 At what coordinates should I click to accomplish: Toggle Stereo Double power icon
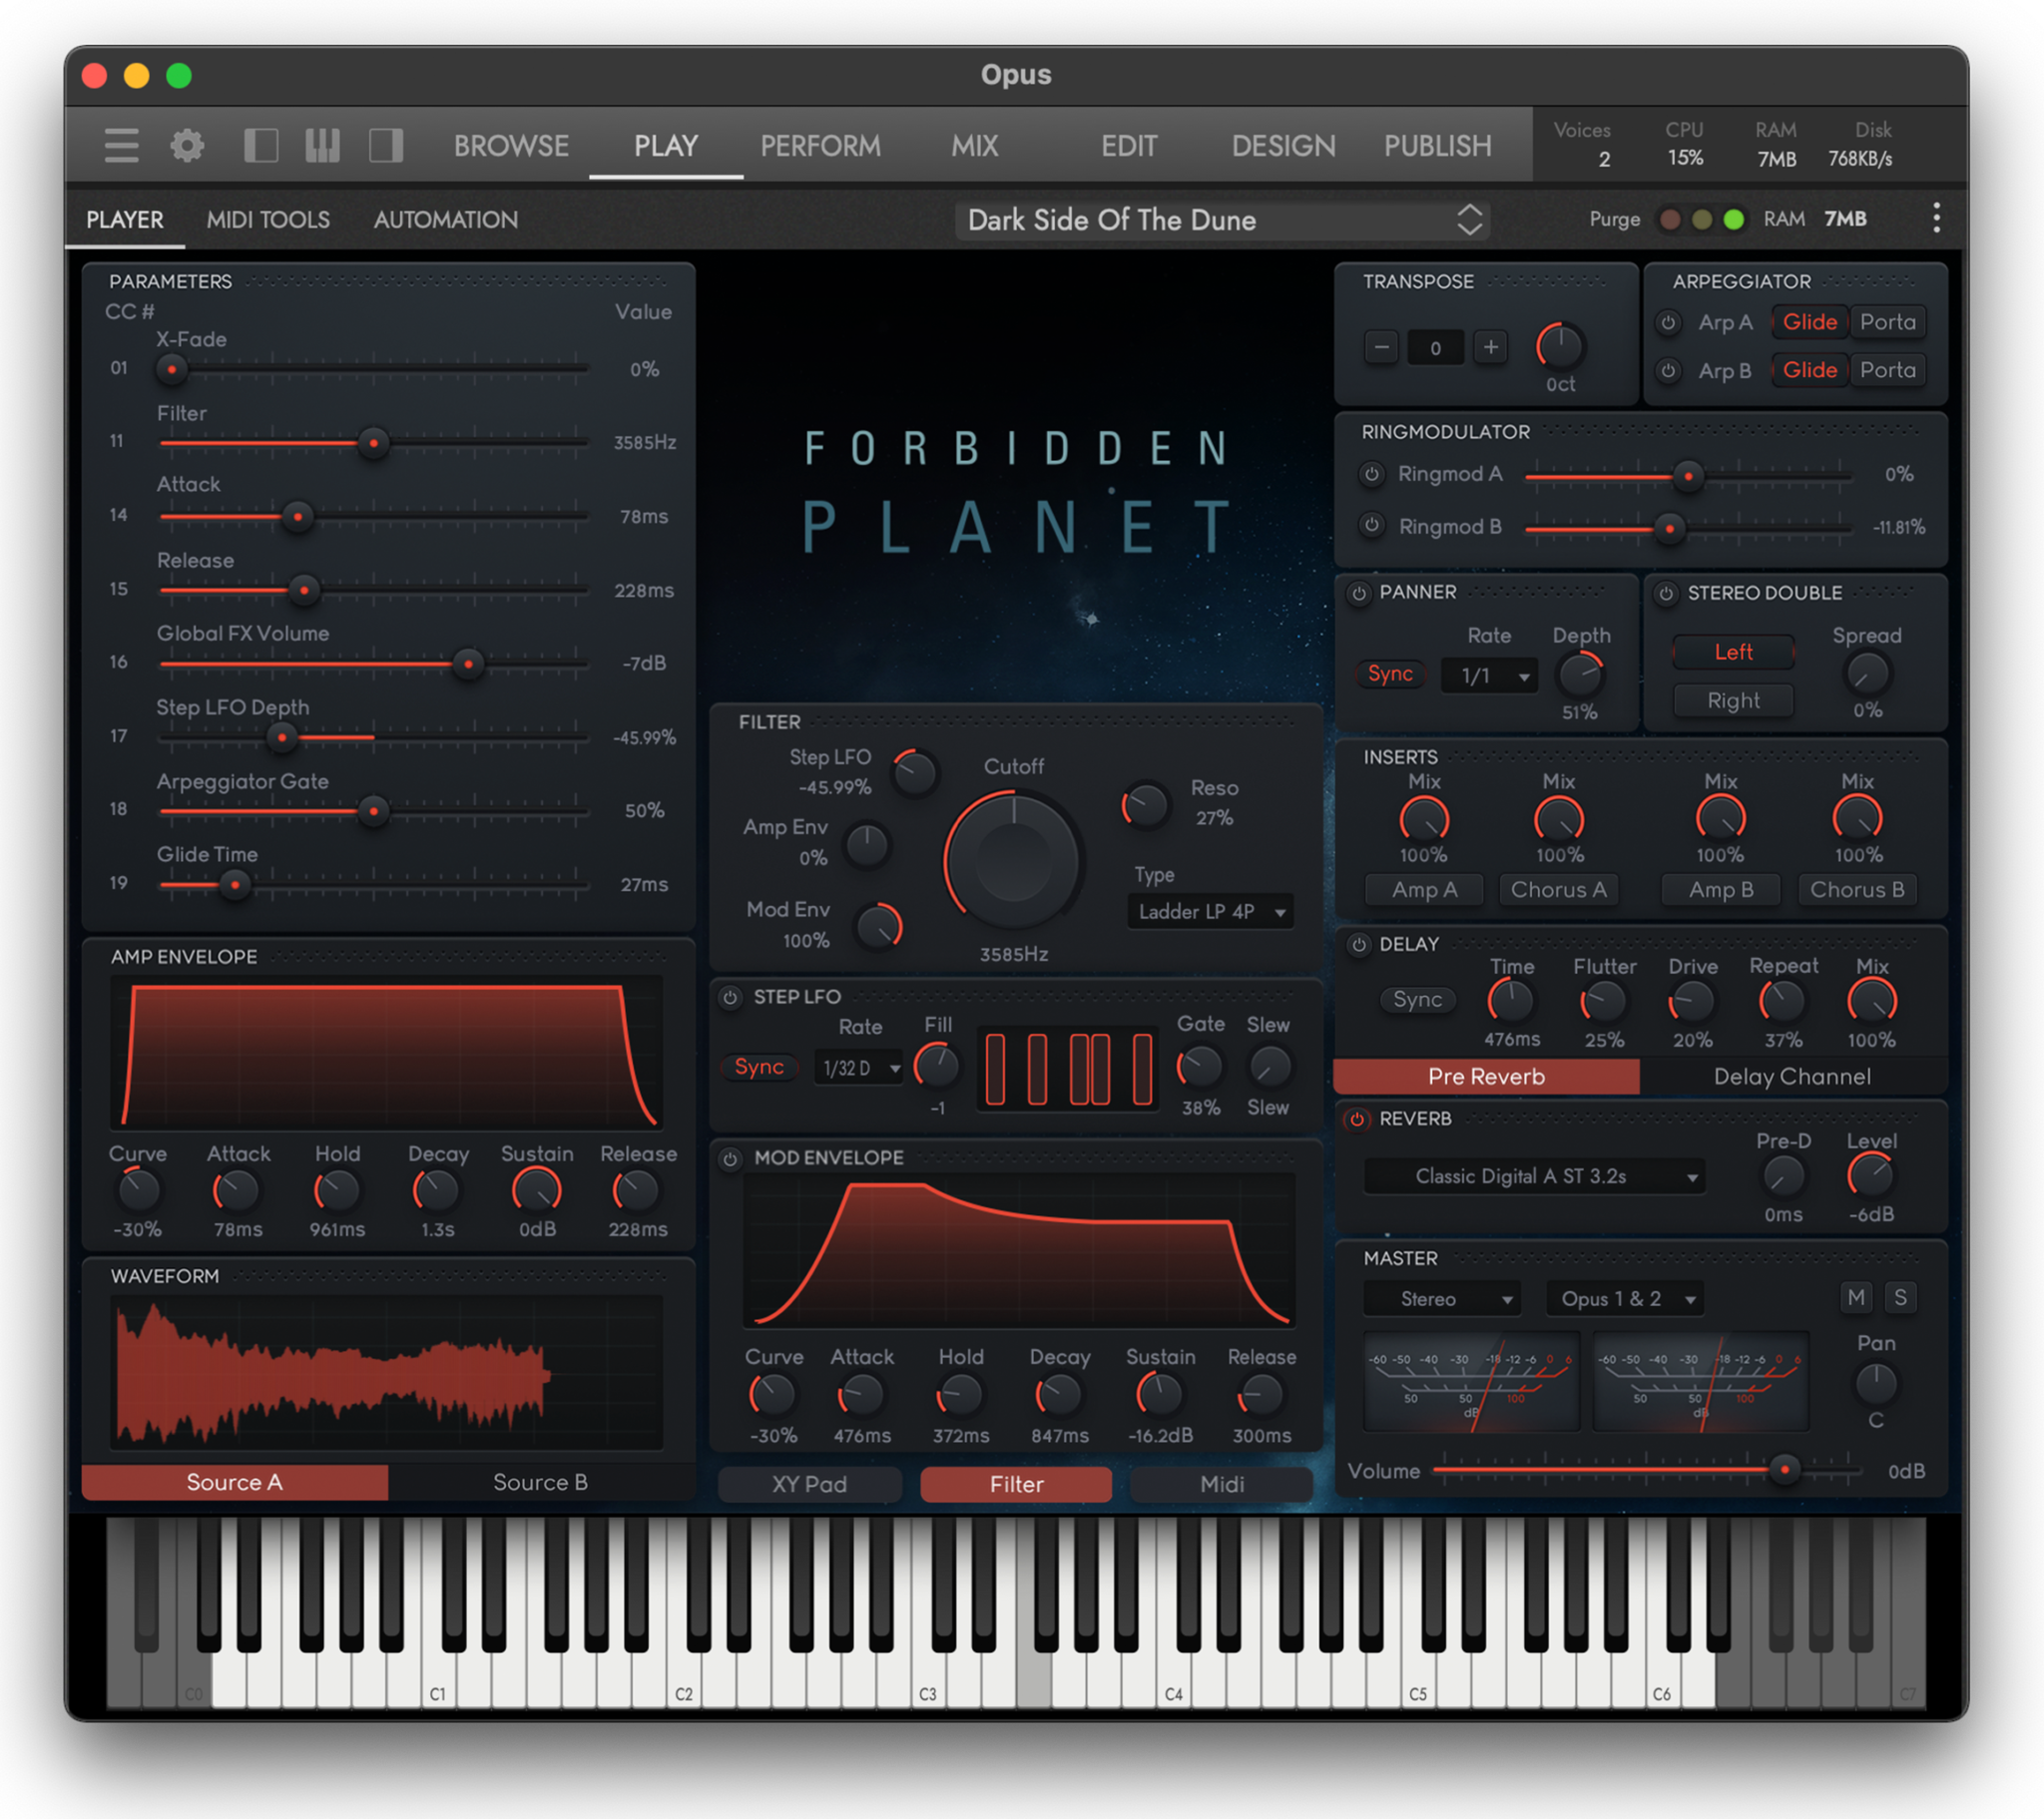coord(1665,594)
